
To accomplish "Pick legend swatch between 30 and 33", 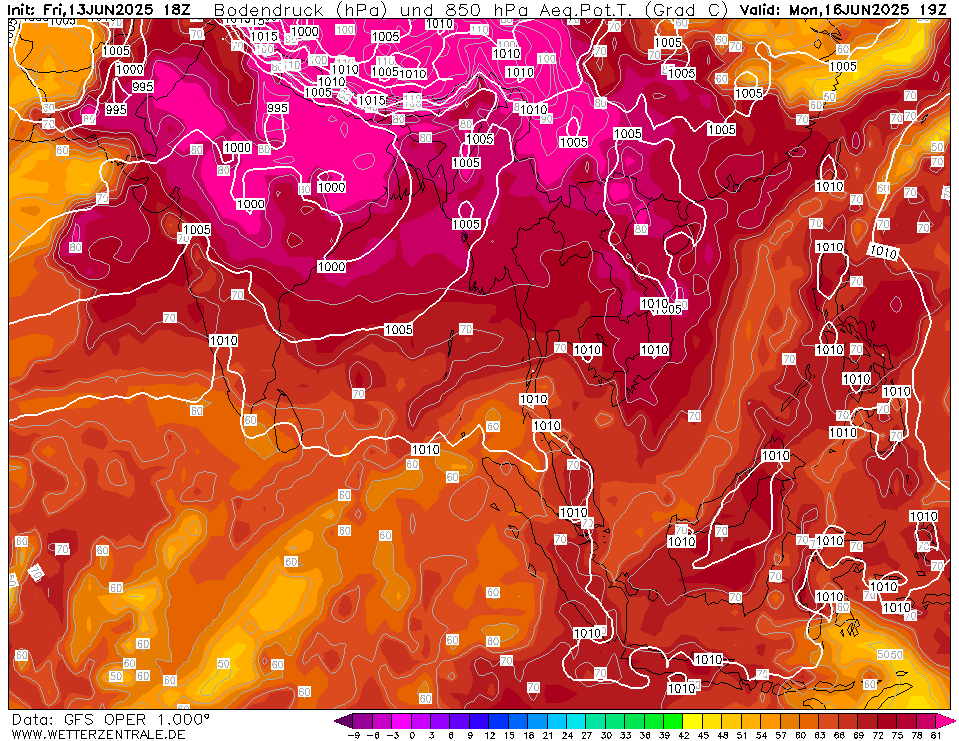I will [x=615, y=721].
